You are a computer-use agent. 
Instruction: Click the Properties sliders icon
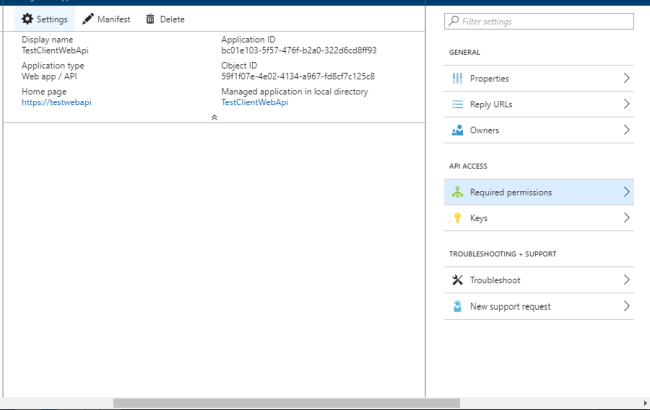(x=457, y=78)
